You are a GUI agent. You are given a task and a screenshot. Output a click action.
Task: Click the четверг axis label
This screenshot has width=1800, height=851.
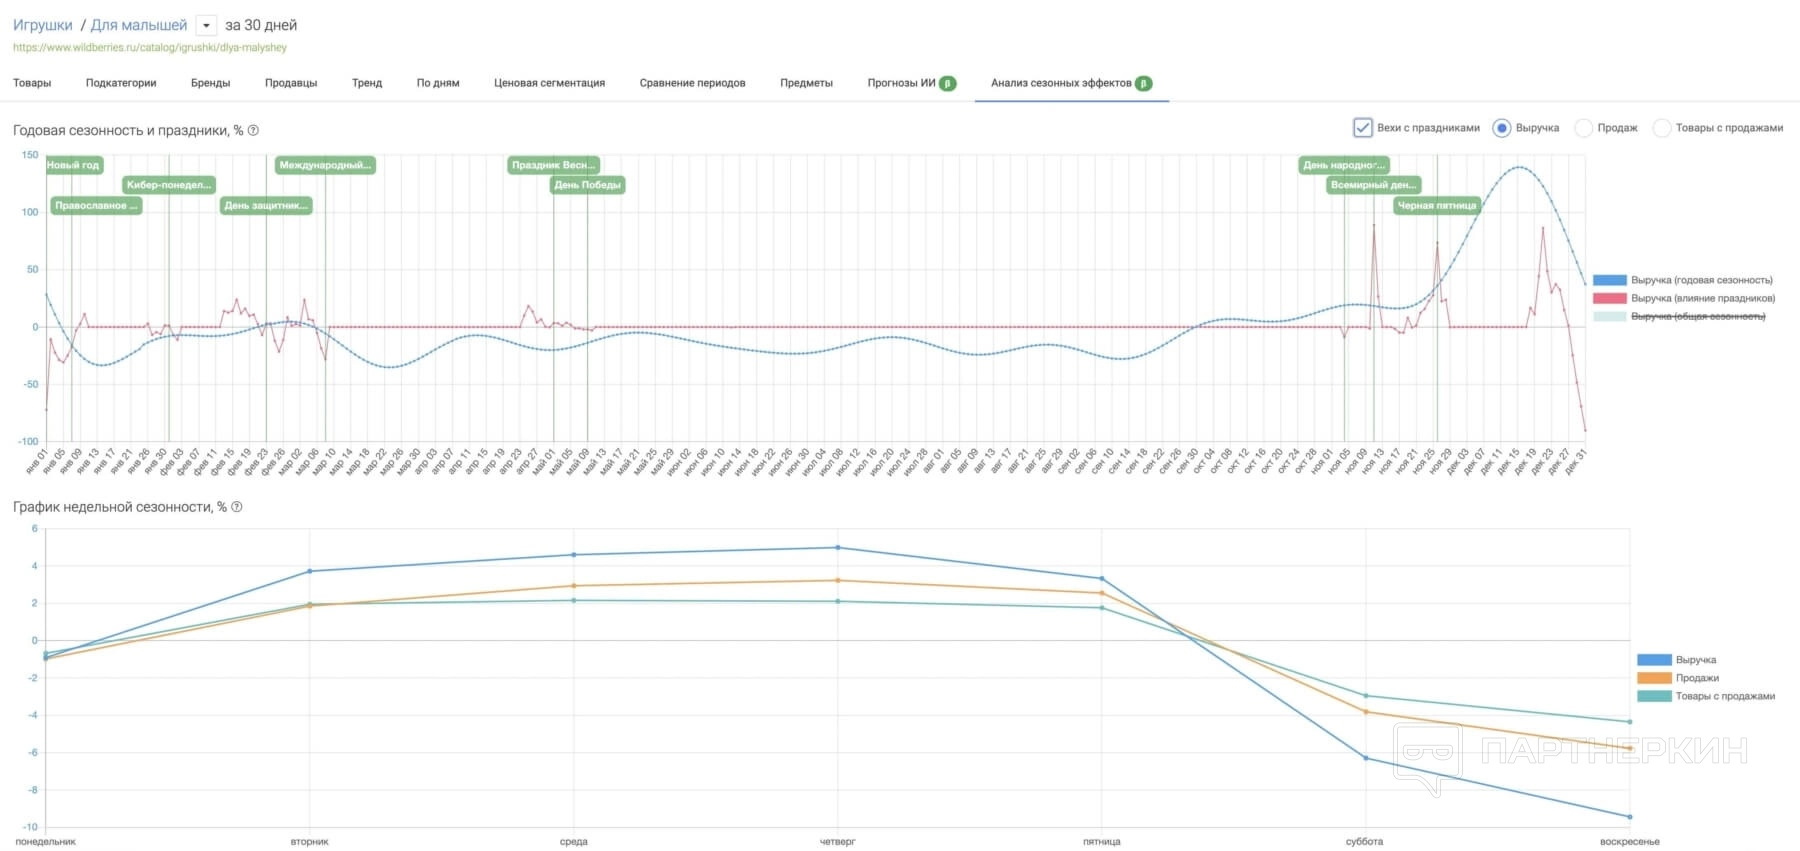coord(838,842)
